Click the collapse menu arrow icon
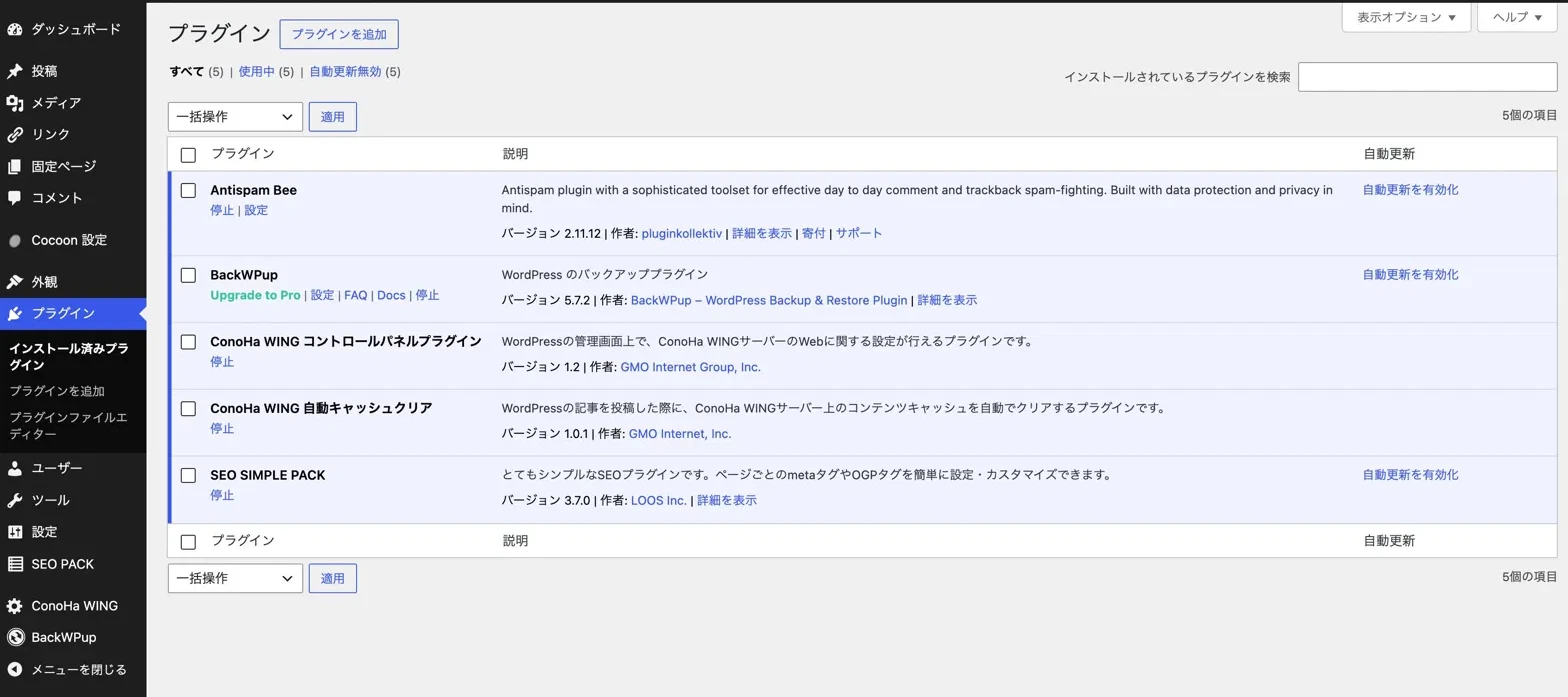This screenshot has width=1568, height=697. click(x=15, y=670)
